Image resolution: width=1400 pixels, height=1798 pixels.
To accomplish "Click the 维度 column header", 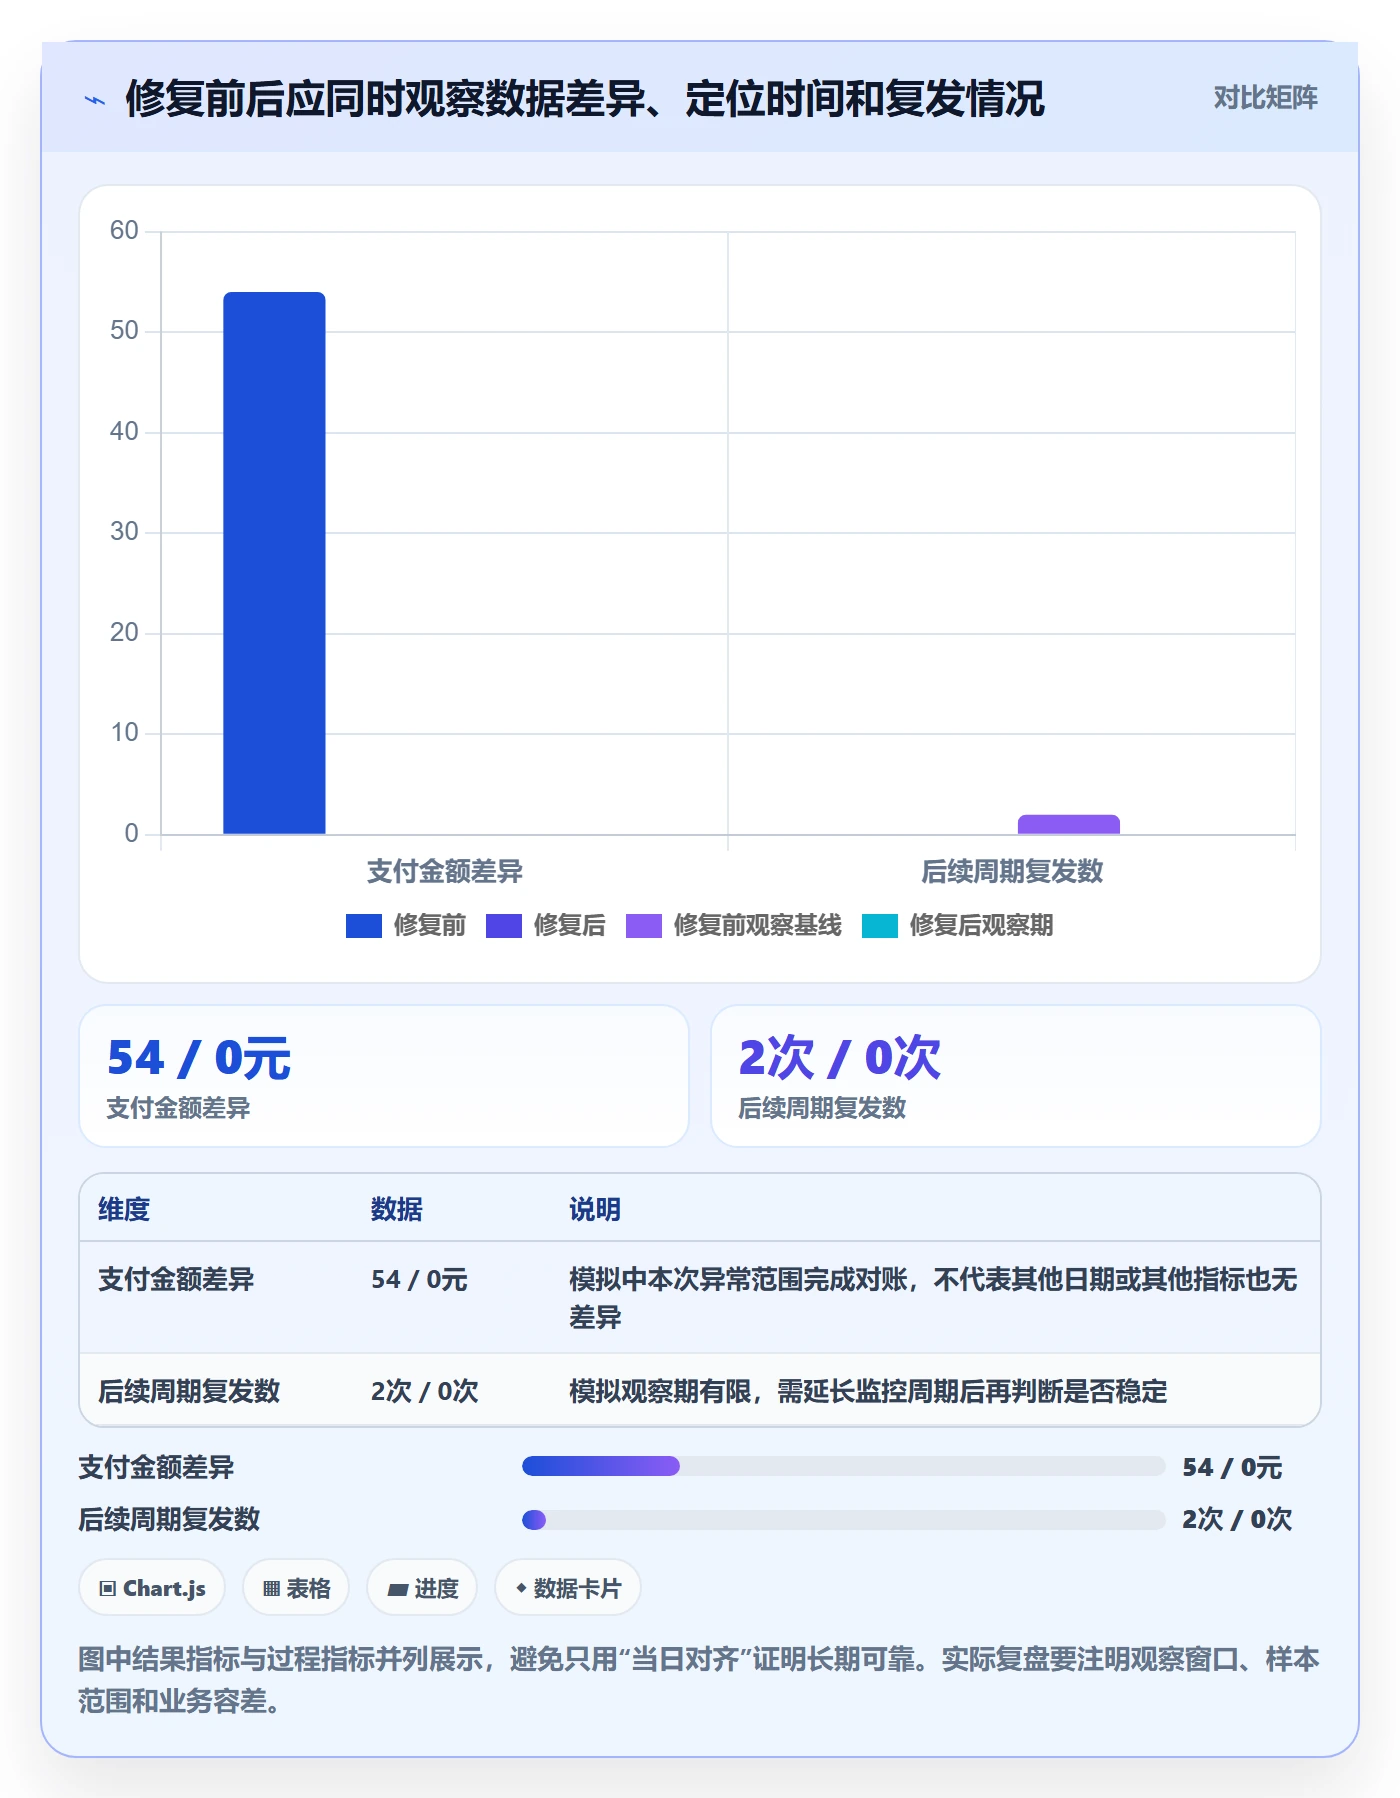I will [124, 1209].
